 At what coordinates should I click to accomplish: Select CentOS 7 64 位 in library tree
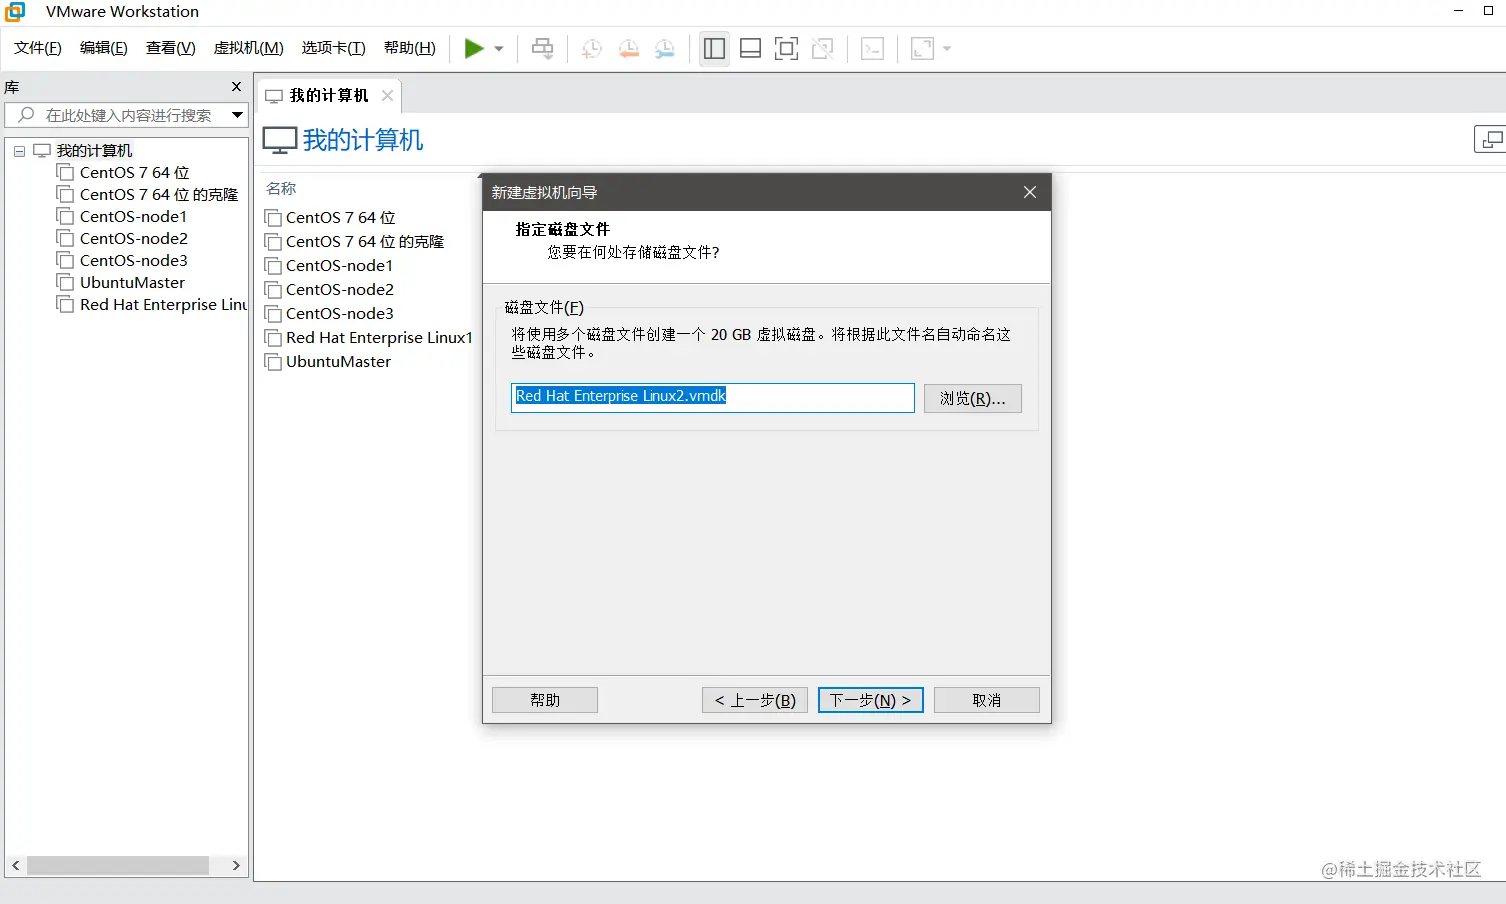point(134,173)
